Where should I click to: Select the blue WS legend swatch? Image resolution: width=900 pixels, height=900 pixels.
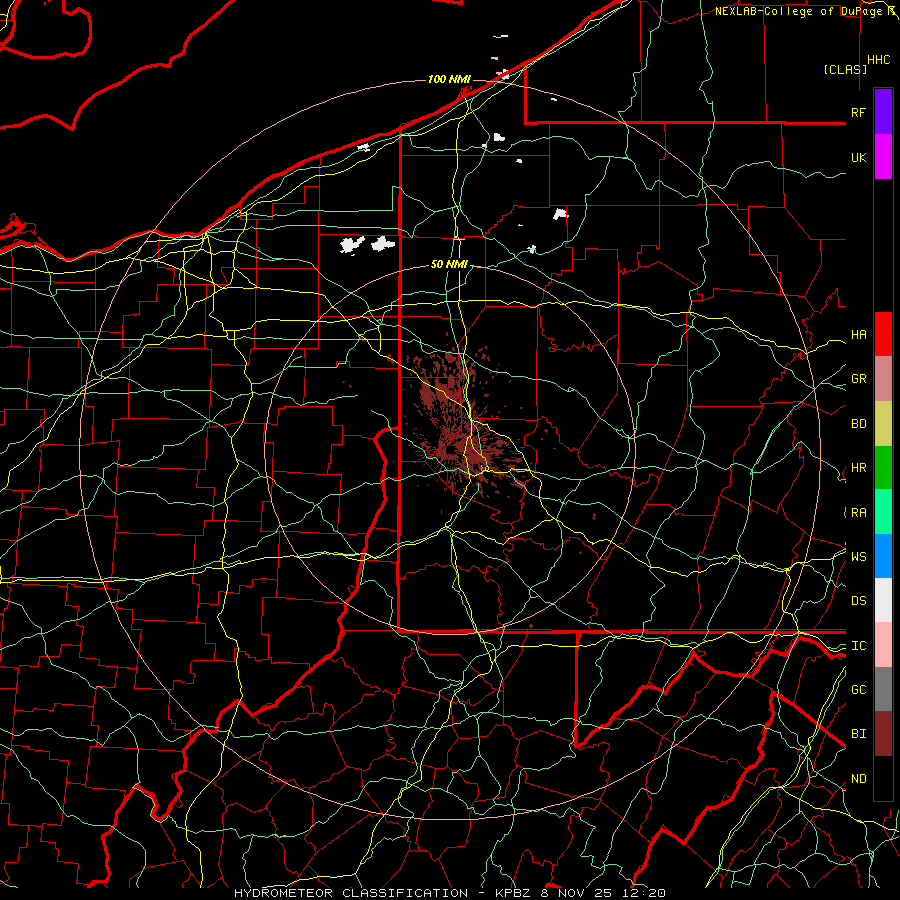883,556
